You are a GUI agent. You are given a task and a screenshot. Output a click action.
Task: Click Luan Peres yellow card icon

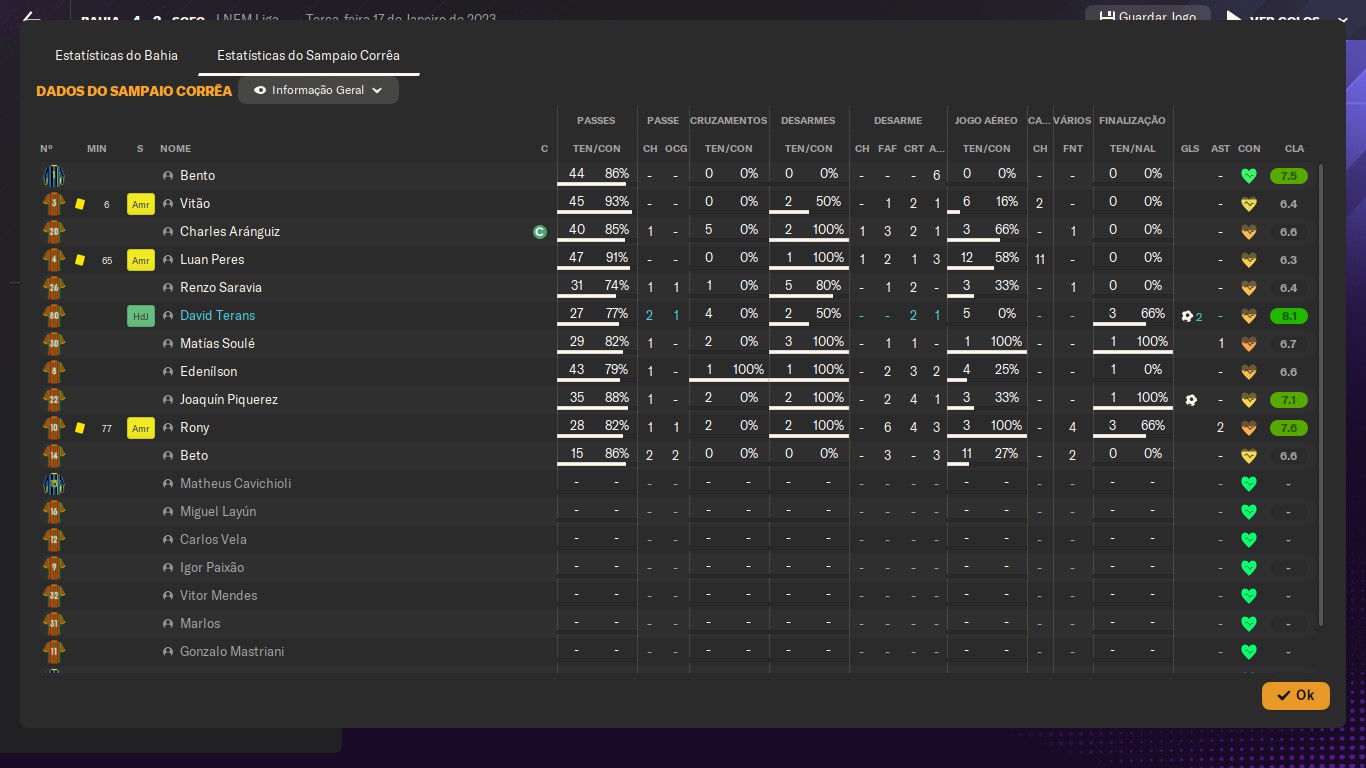(80, 260)
